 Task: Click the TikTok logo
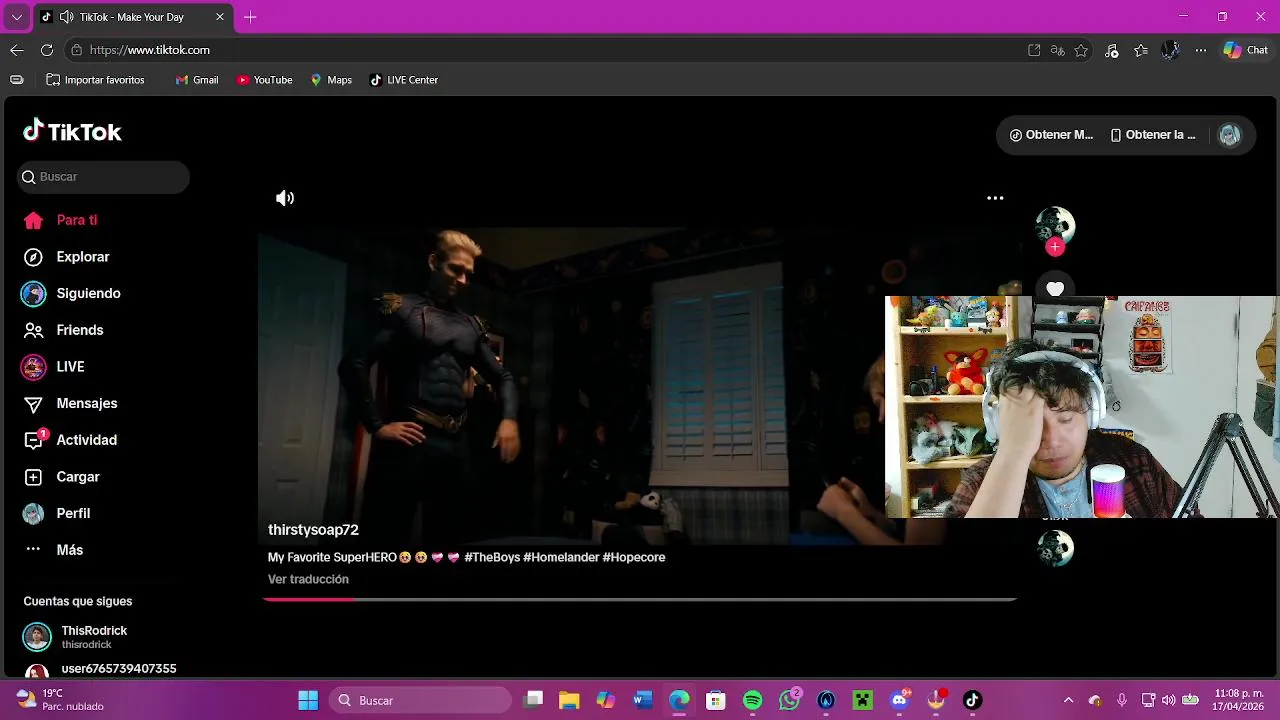pyautogui.click(x=72, y=131)
